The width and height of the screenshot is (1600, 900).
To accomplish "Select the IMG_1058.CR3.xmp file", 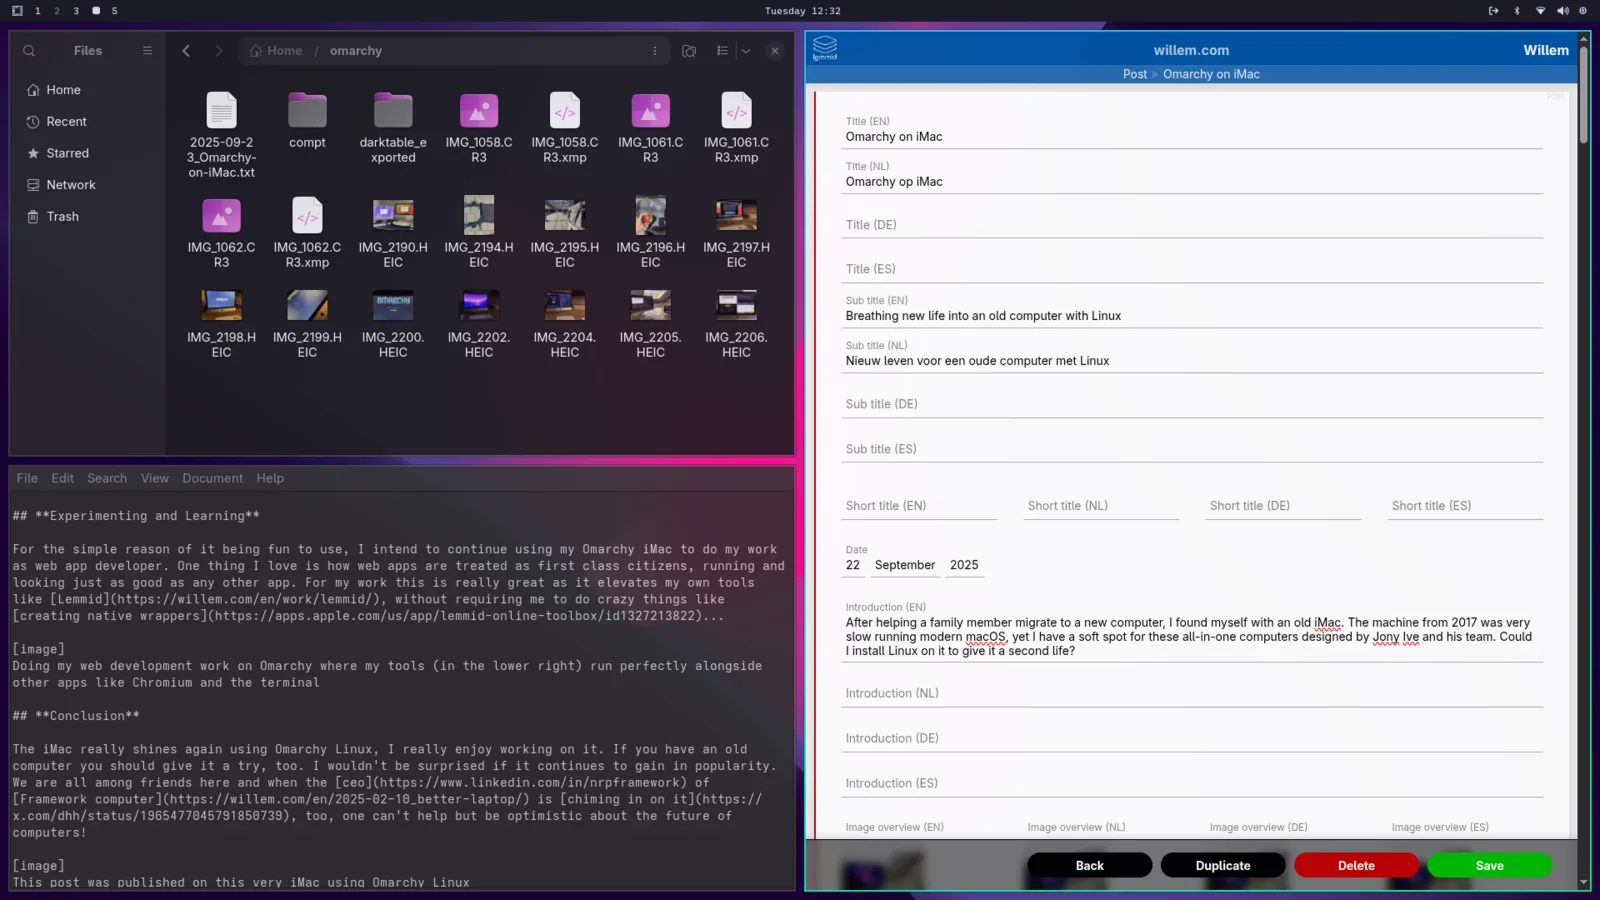I will click(x=565, y=128).
